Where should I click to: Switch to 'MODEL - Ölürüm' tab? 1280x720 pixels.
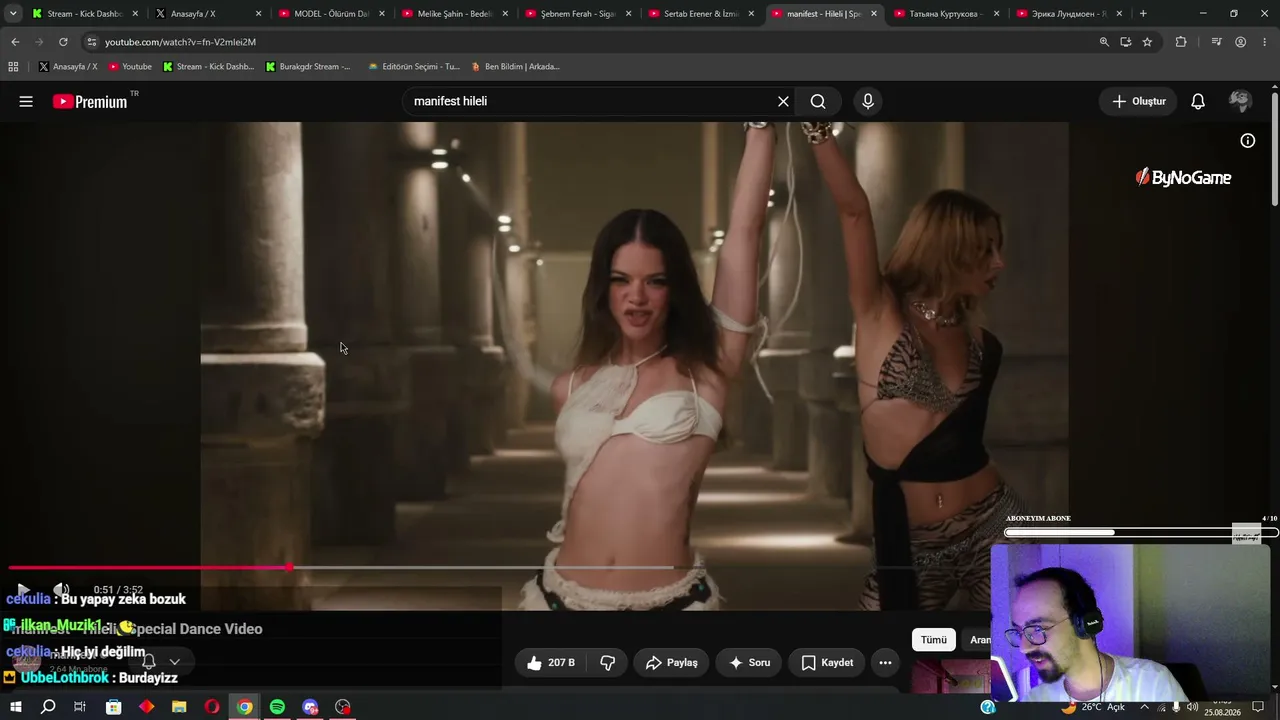click(331, 14)
